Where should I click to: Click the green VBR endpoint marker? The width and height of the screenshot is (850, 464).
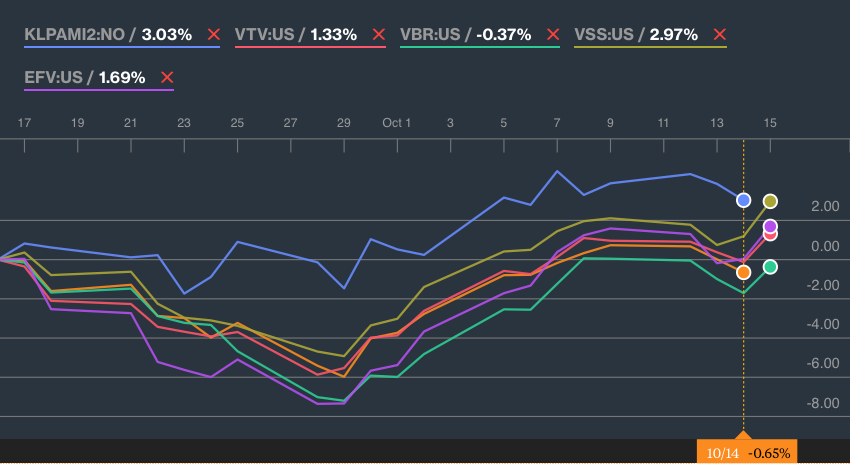pos(770,267)
